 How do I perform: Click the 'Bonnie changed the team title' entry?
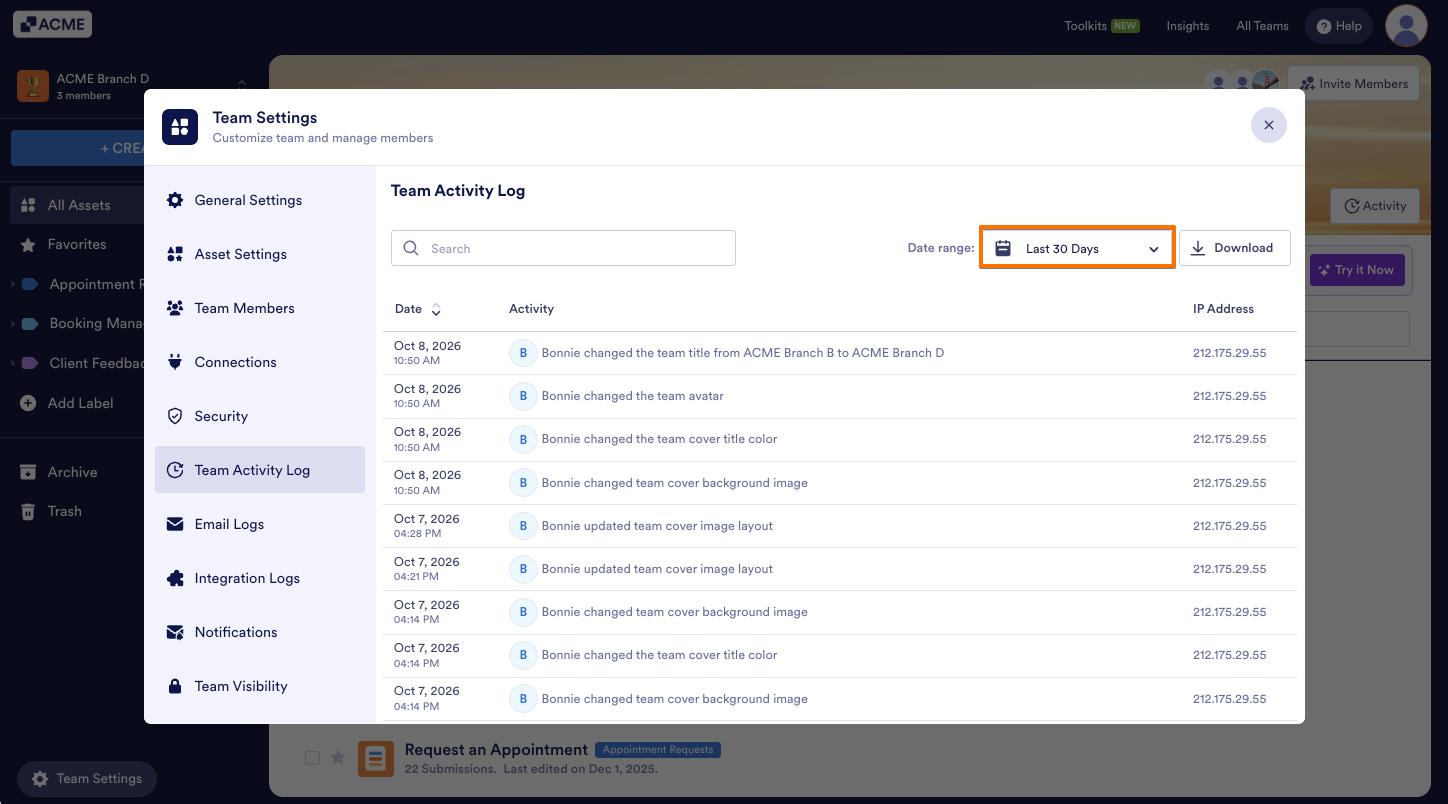[x=743, y=353]
